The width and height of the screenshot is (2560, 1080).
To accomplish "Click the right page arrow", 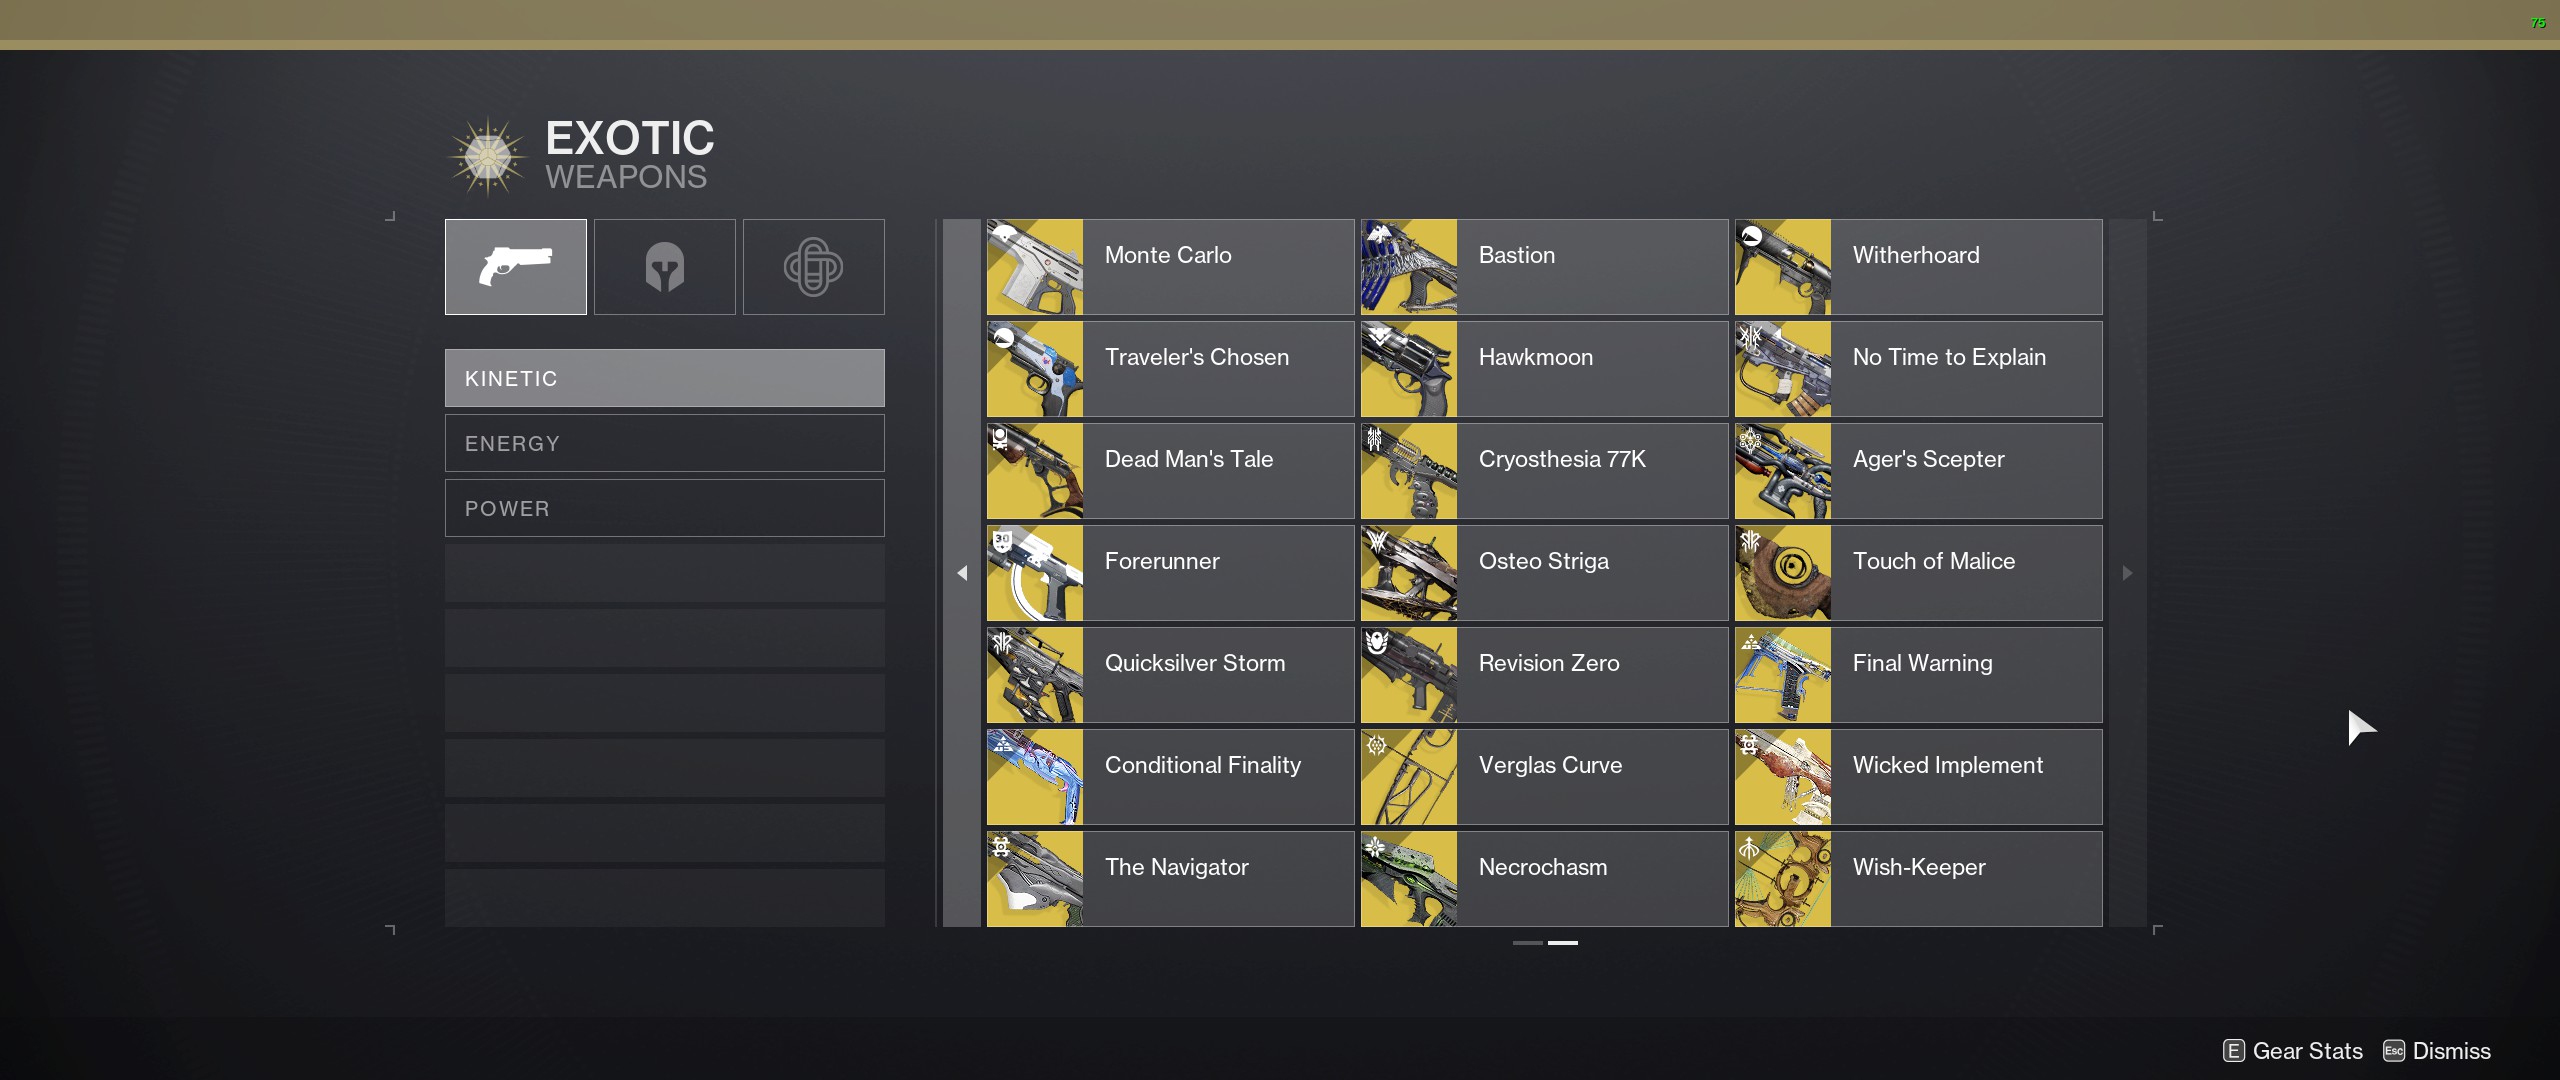I will (x=2127, y=573).
